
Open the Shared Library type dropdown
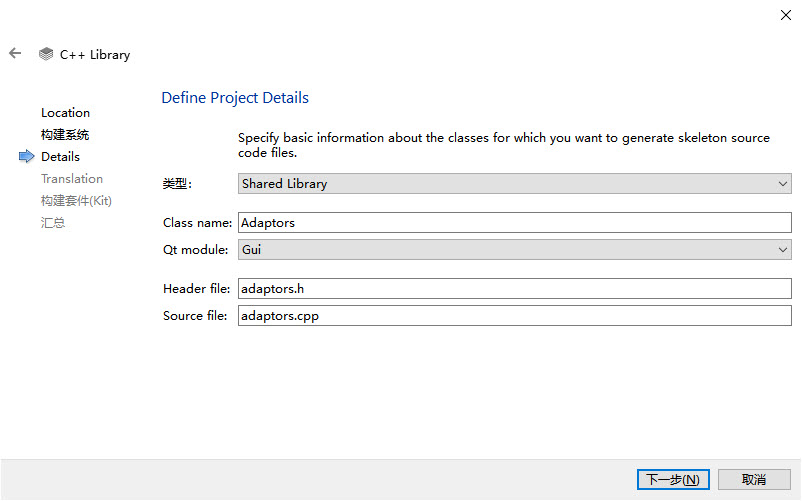click(515, 184)
